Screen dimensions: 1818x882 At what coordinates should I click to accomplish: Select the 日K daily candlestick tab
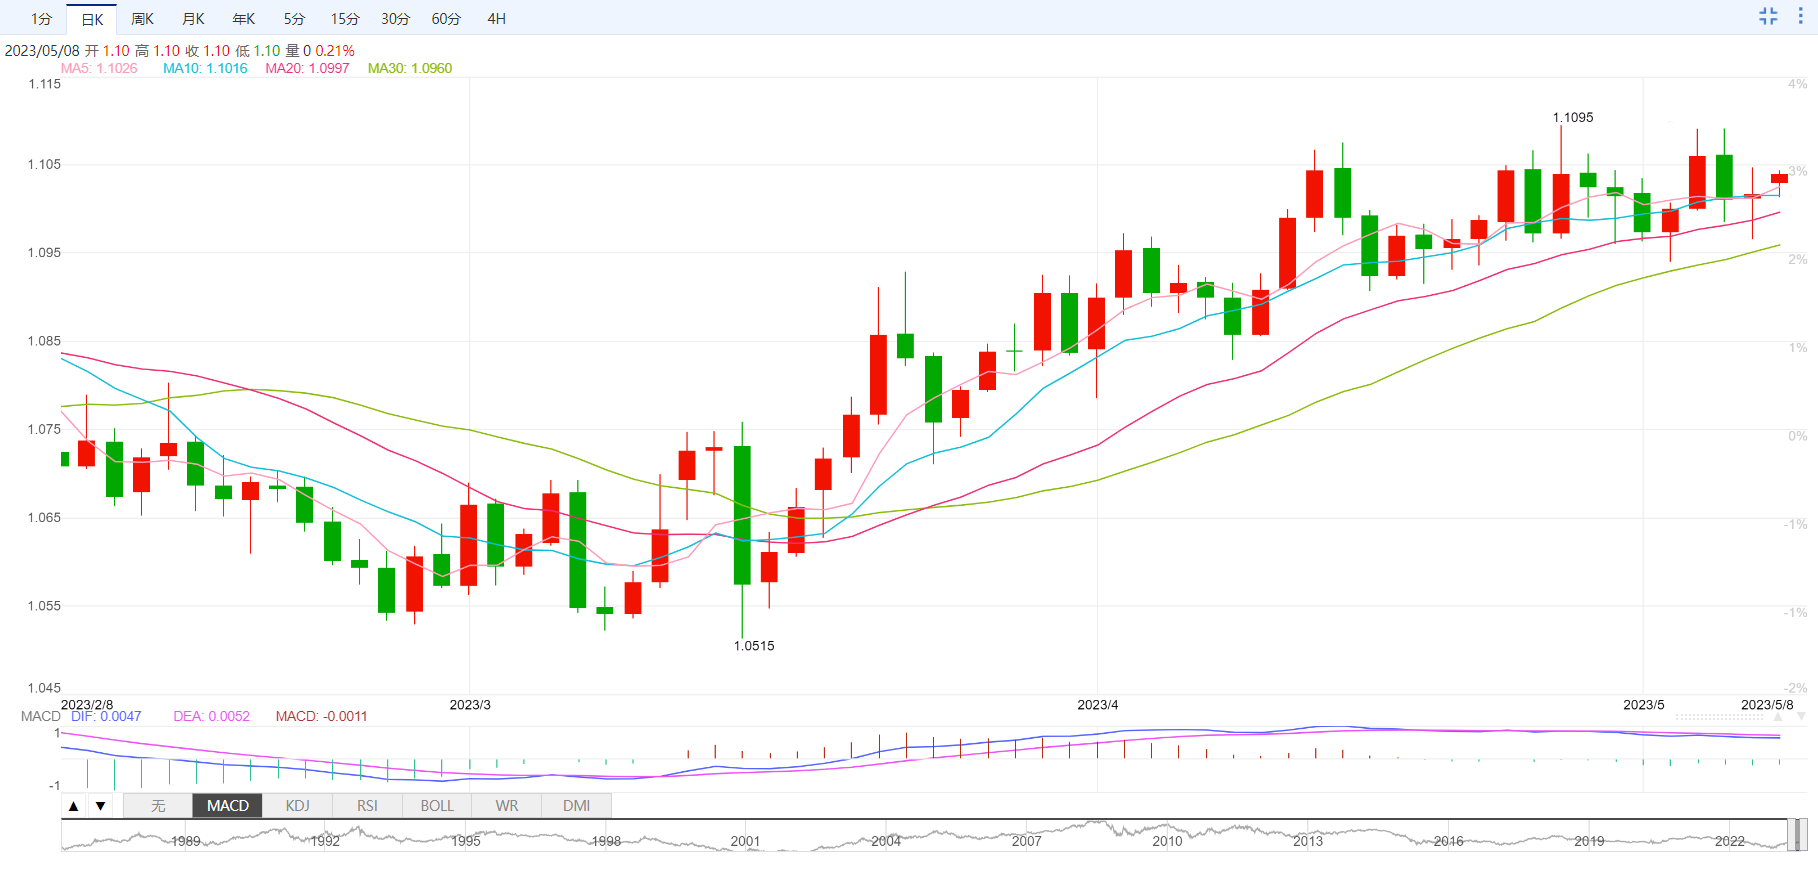pyautogui.click(x=92, y=19)
